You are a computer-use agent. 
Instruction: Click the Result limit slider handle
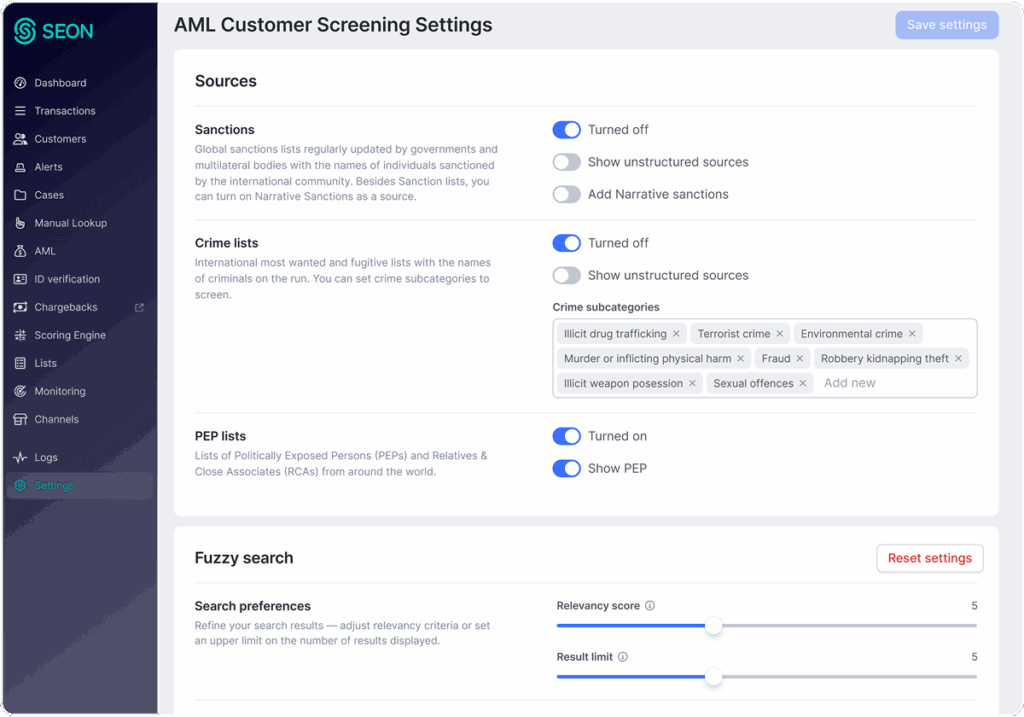tap(714, 677)
